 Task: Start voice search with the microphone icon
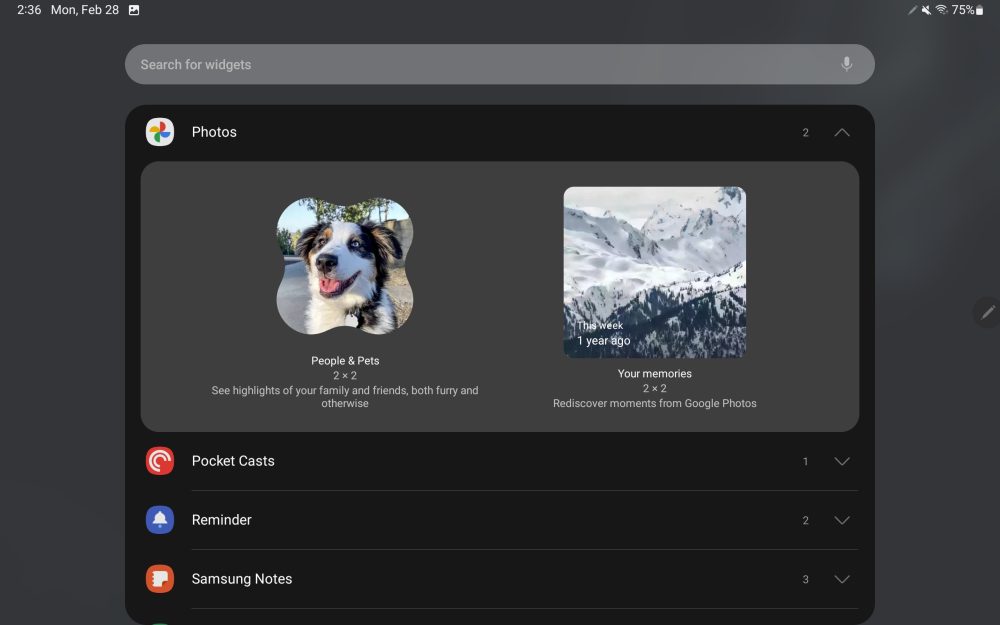pos(846,63)
